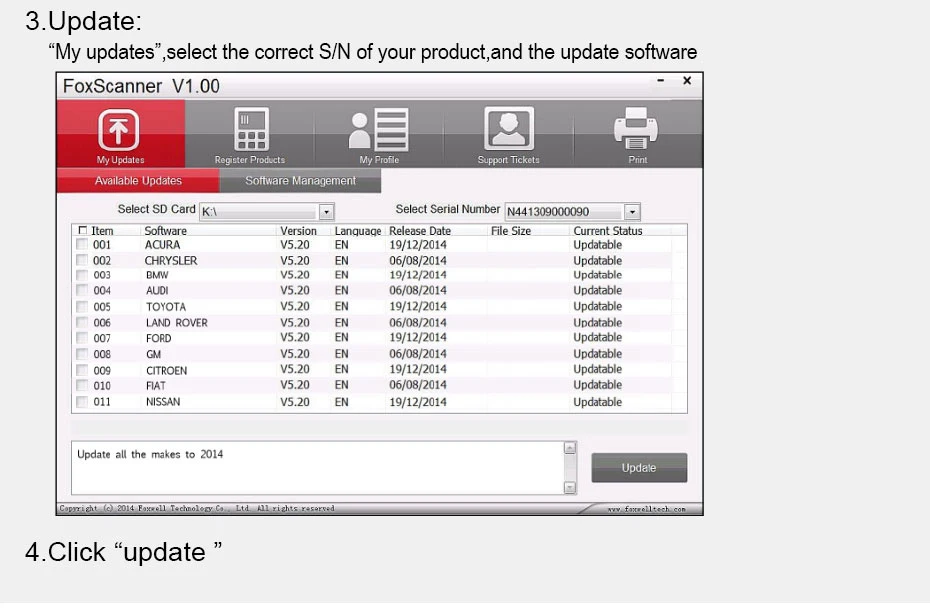Open the My Profile icon
The width and height of the screenshot is (930, 610).
pos(378,129)
